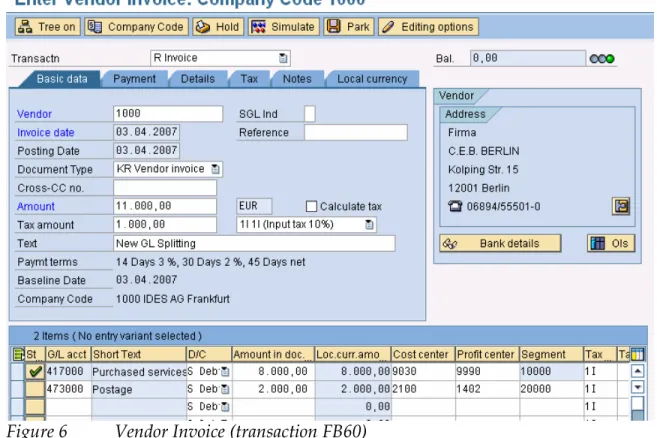Click the Profit center column header
657x438 pixels.
pyautogui.click(x=487, y=355)
